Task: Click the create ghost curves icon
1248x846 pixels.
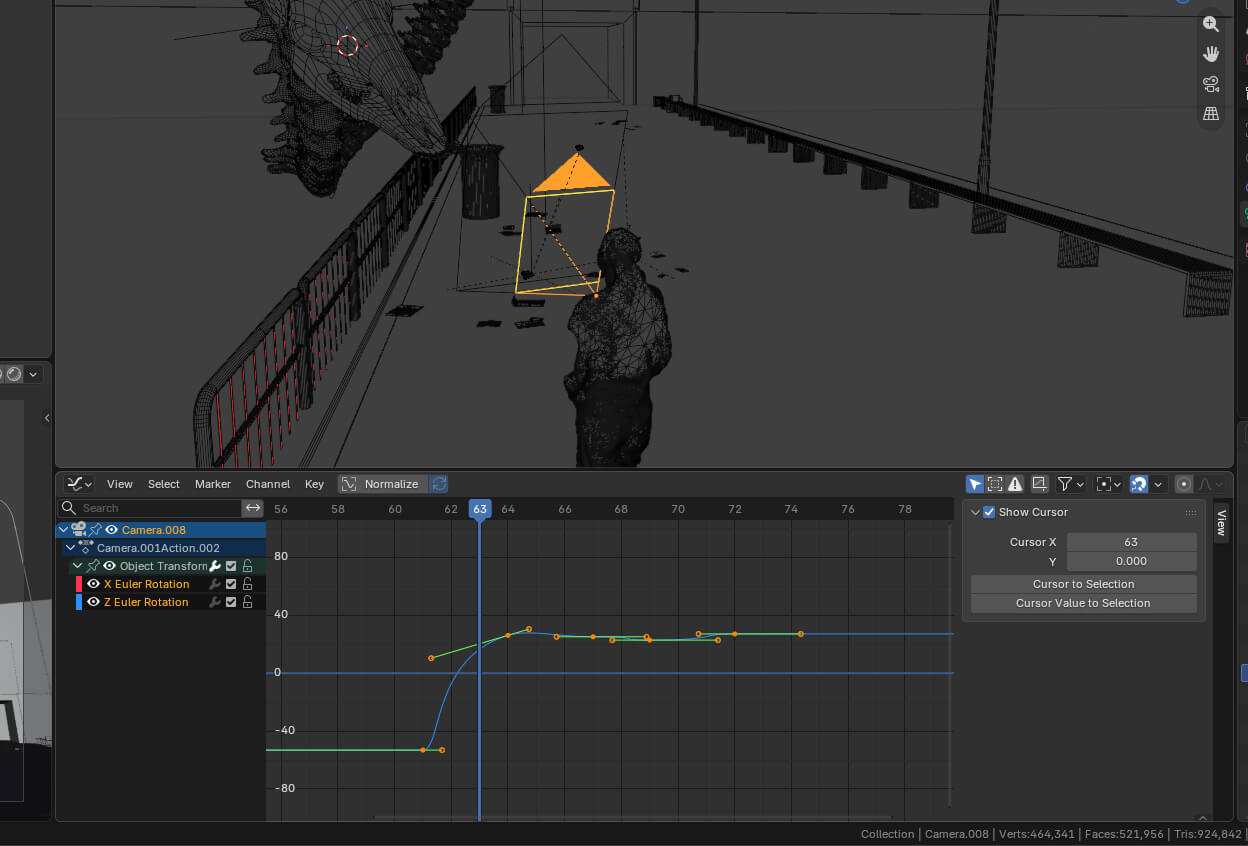Action: (x=1039, y=484)
